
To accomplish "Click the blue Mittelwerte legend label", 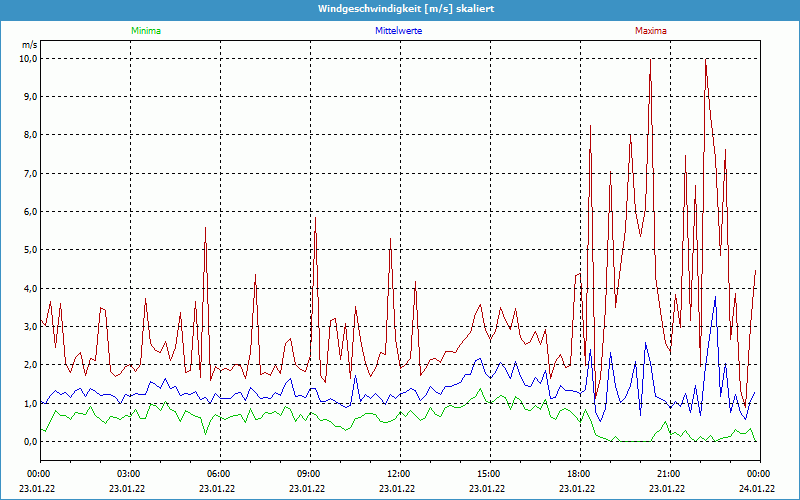I will point(398,31).
